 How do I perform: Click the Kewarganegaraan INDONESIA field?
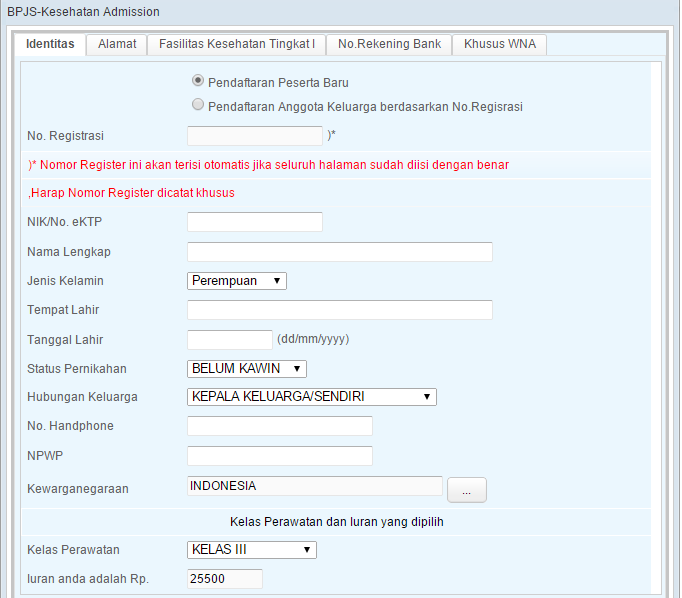tap(315, 486)
